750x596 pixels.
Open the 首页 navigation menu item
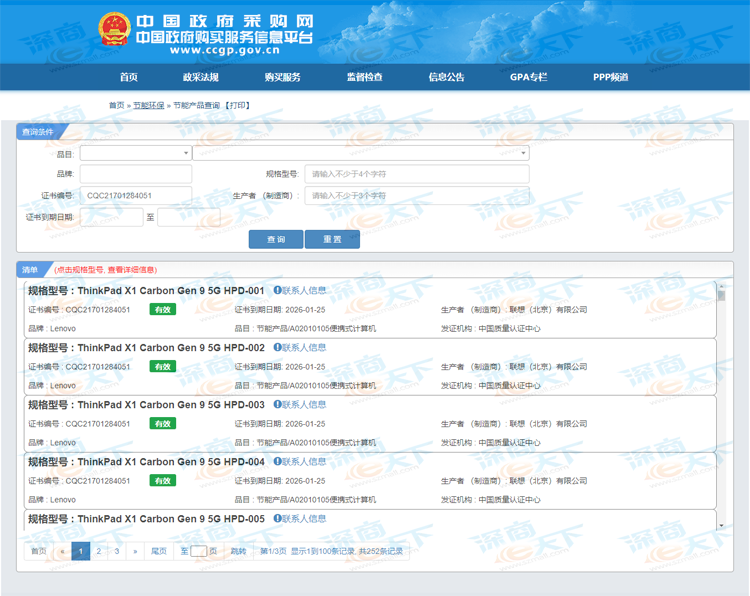pyautogui.click(x=129, y=77)
